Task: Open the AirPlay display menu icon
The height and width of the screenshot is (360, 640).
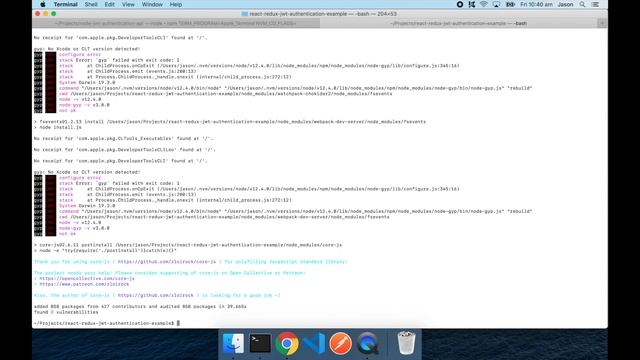Action: click(496, 4)
